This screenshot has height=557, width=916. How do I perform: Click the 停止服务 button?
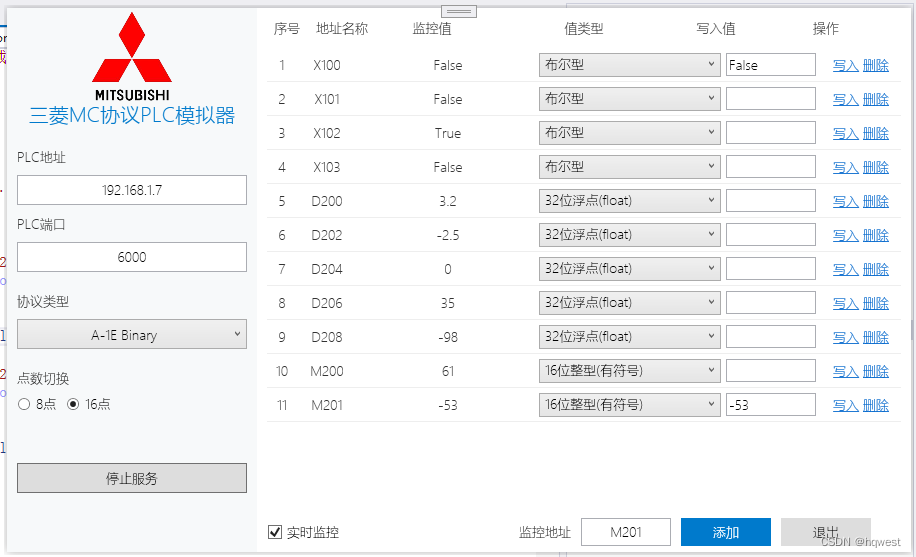[132, 478]
